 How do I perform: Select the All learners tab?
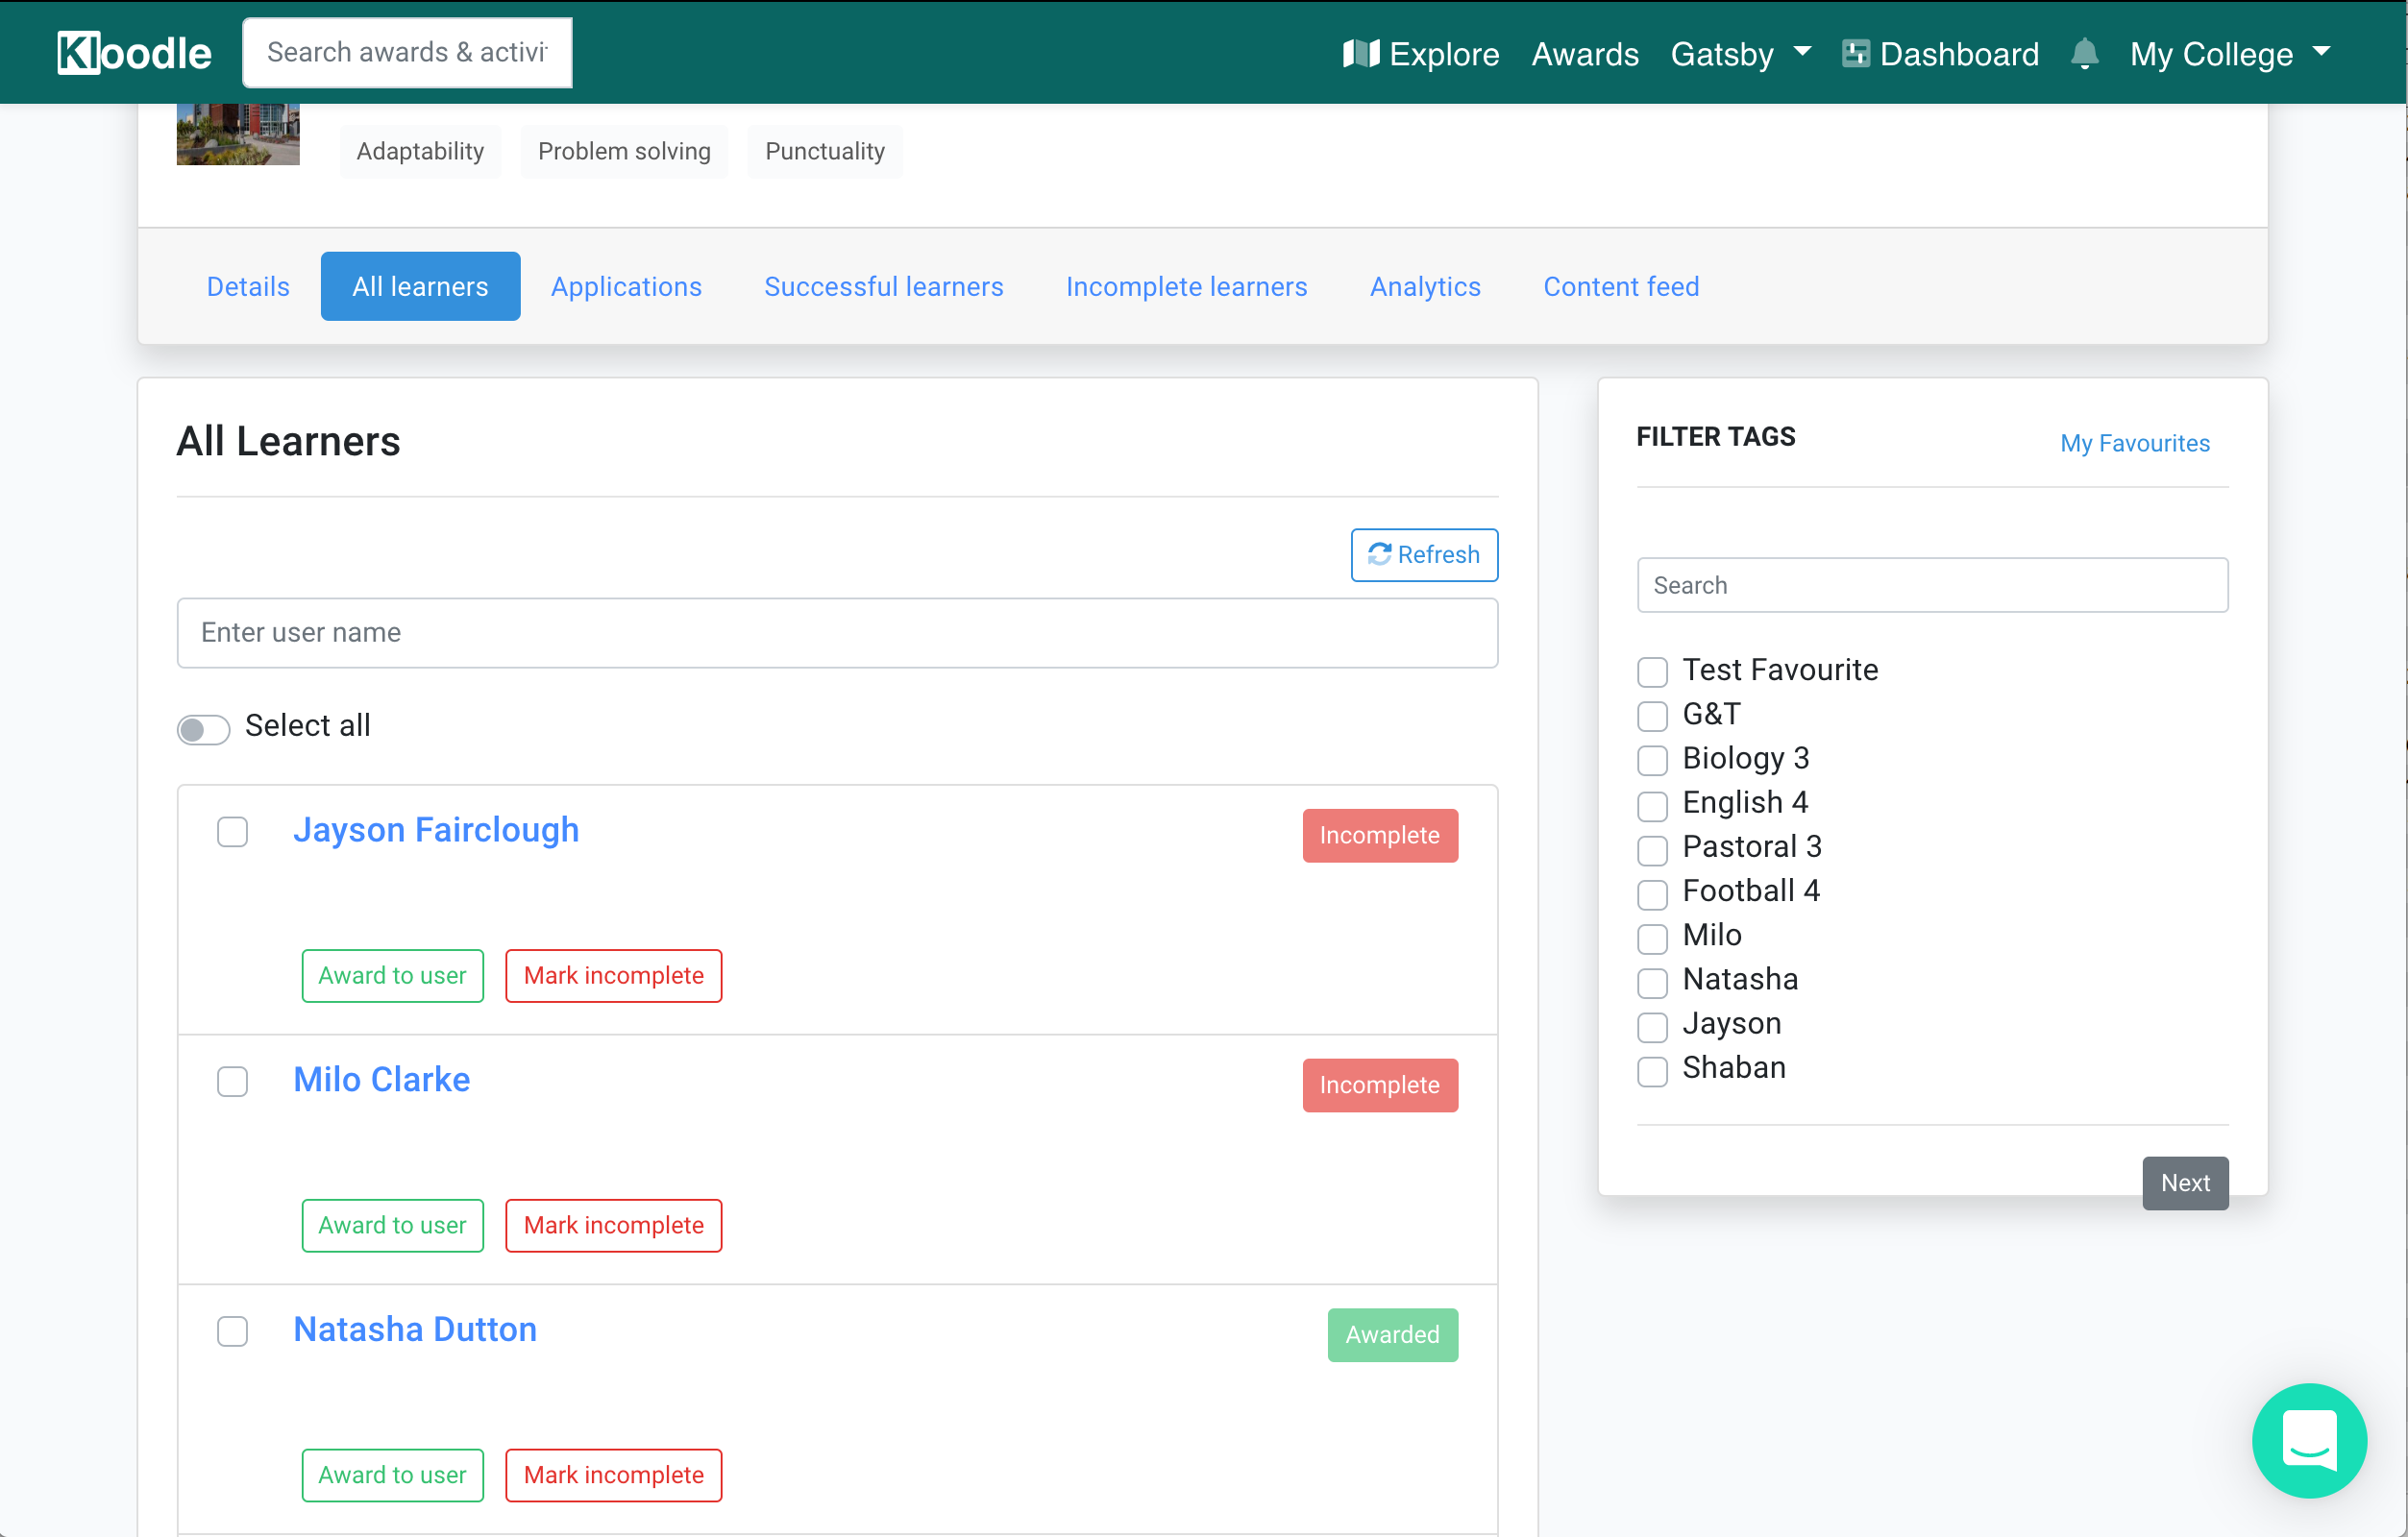click(x=420, y=286)
